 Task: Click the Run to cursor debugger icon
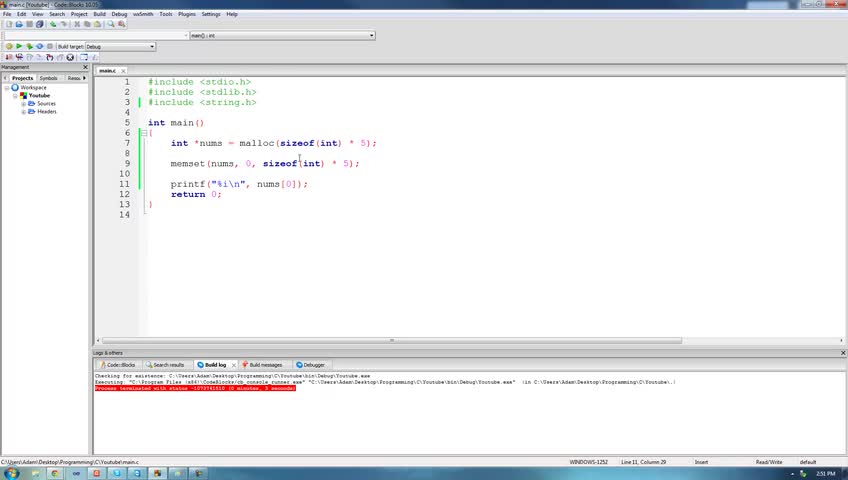click(19, 57)
